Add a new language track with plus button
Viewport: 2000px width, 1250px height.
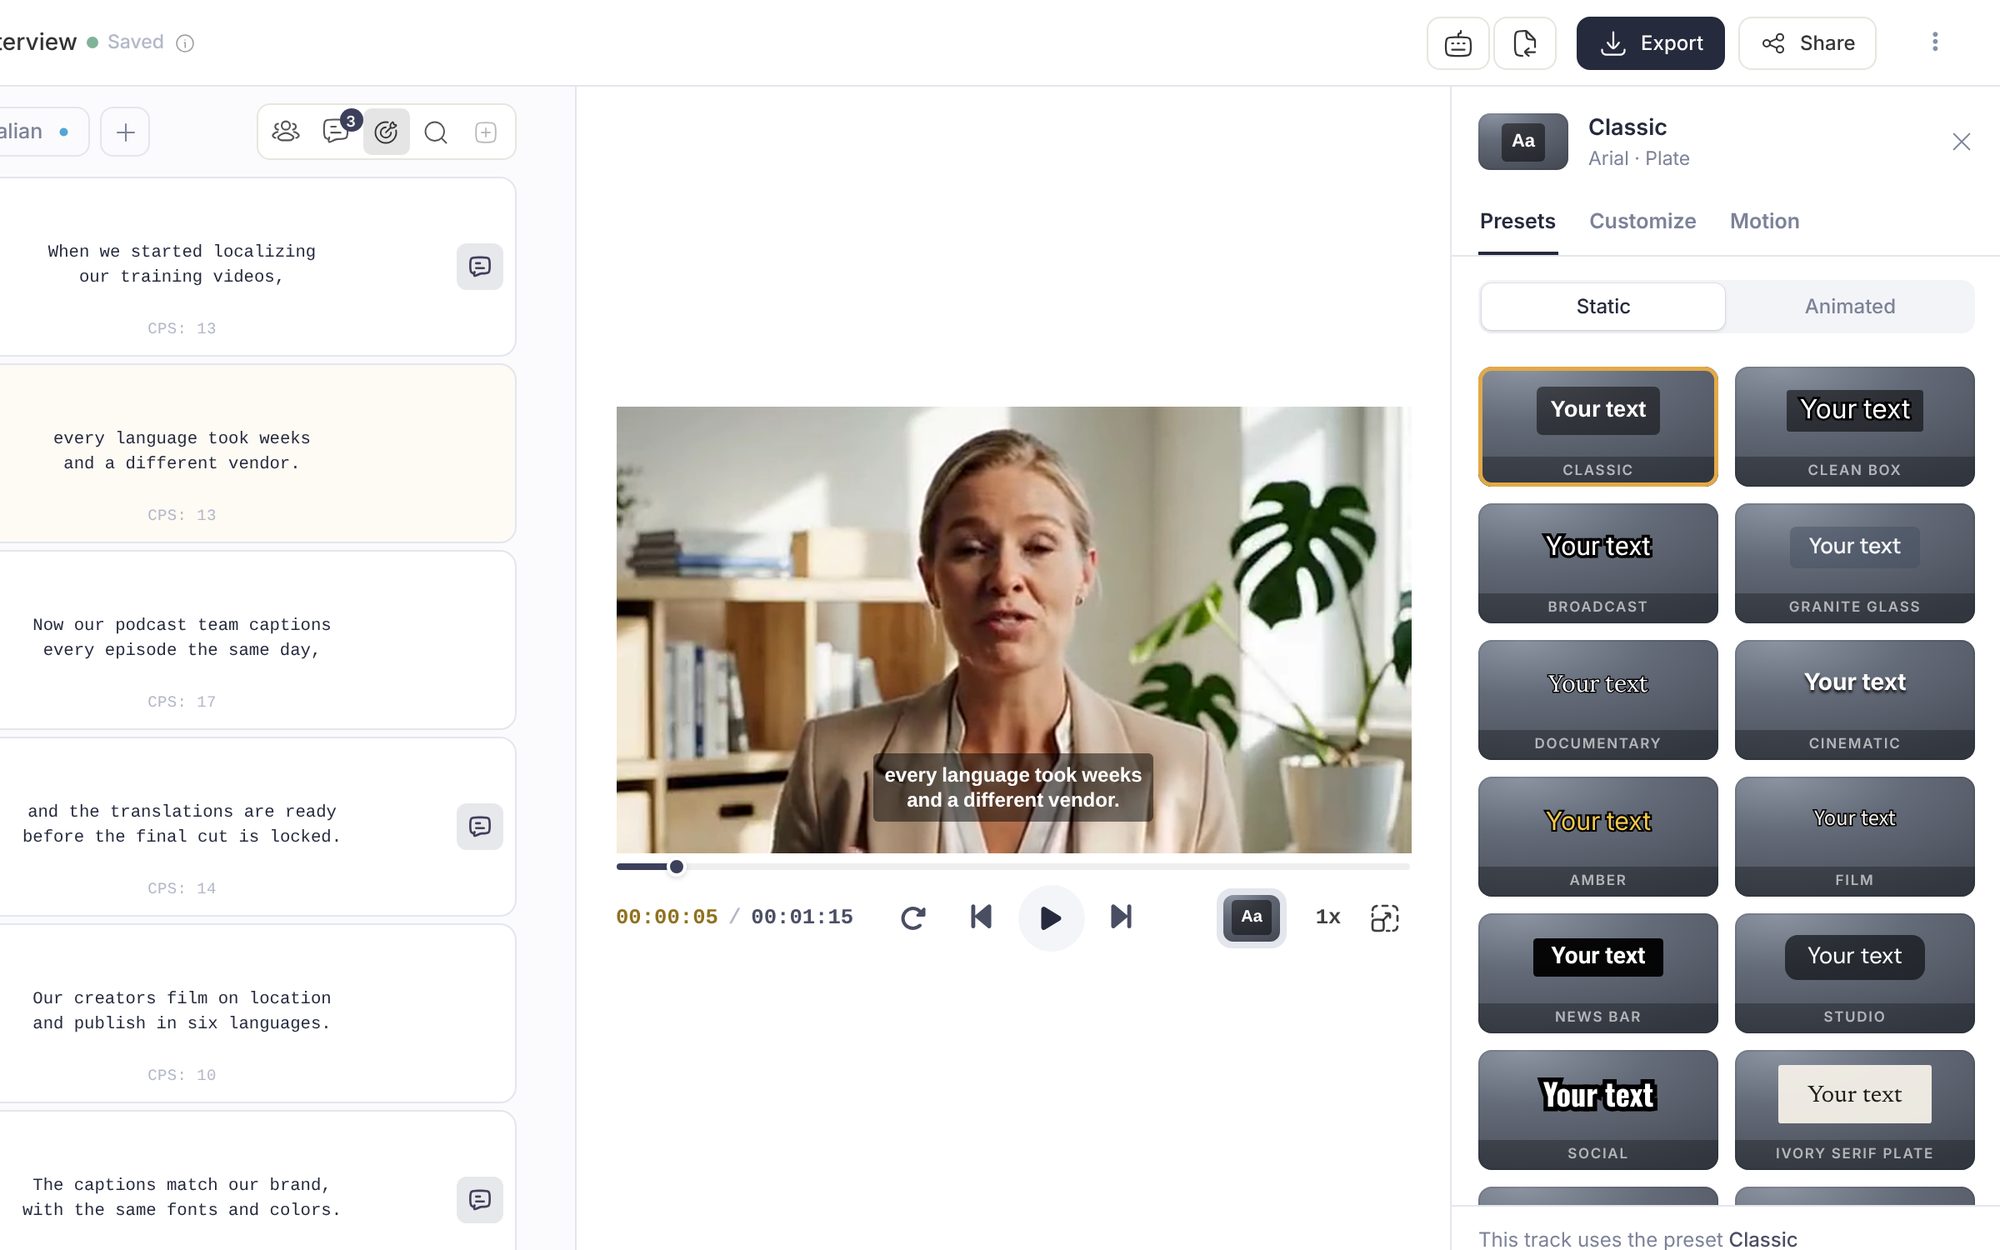point(125,132)
